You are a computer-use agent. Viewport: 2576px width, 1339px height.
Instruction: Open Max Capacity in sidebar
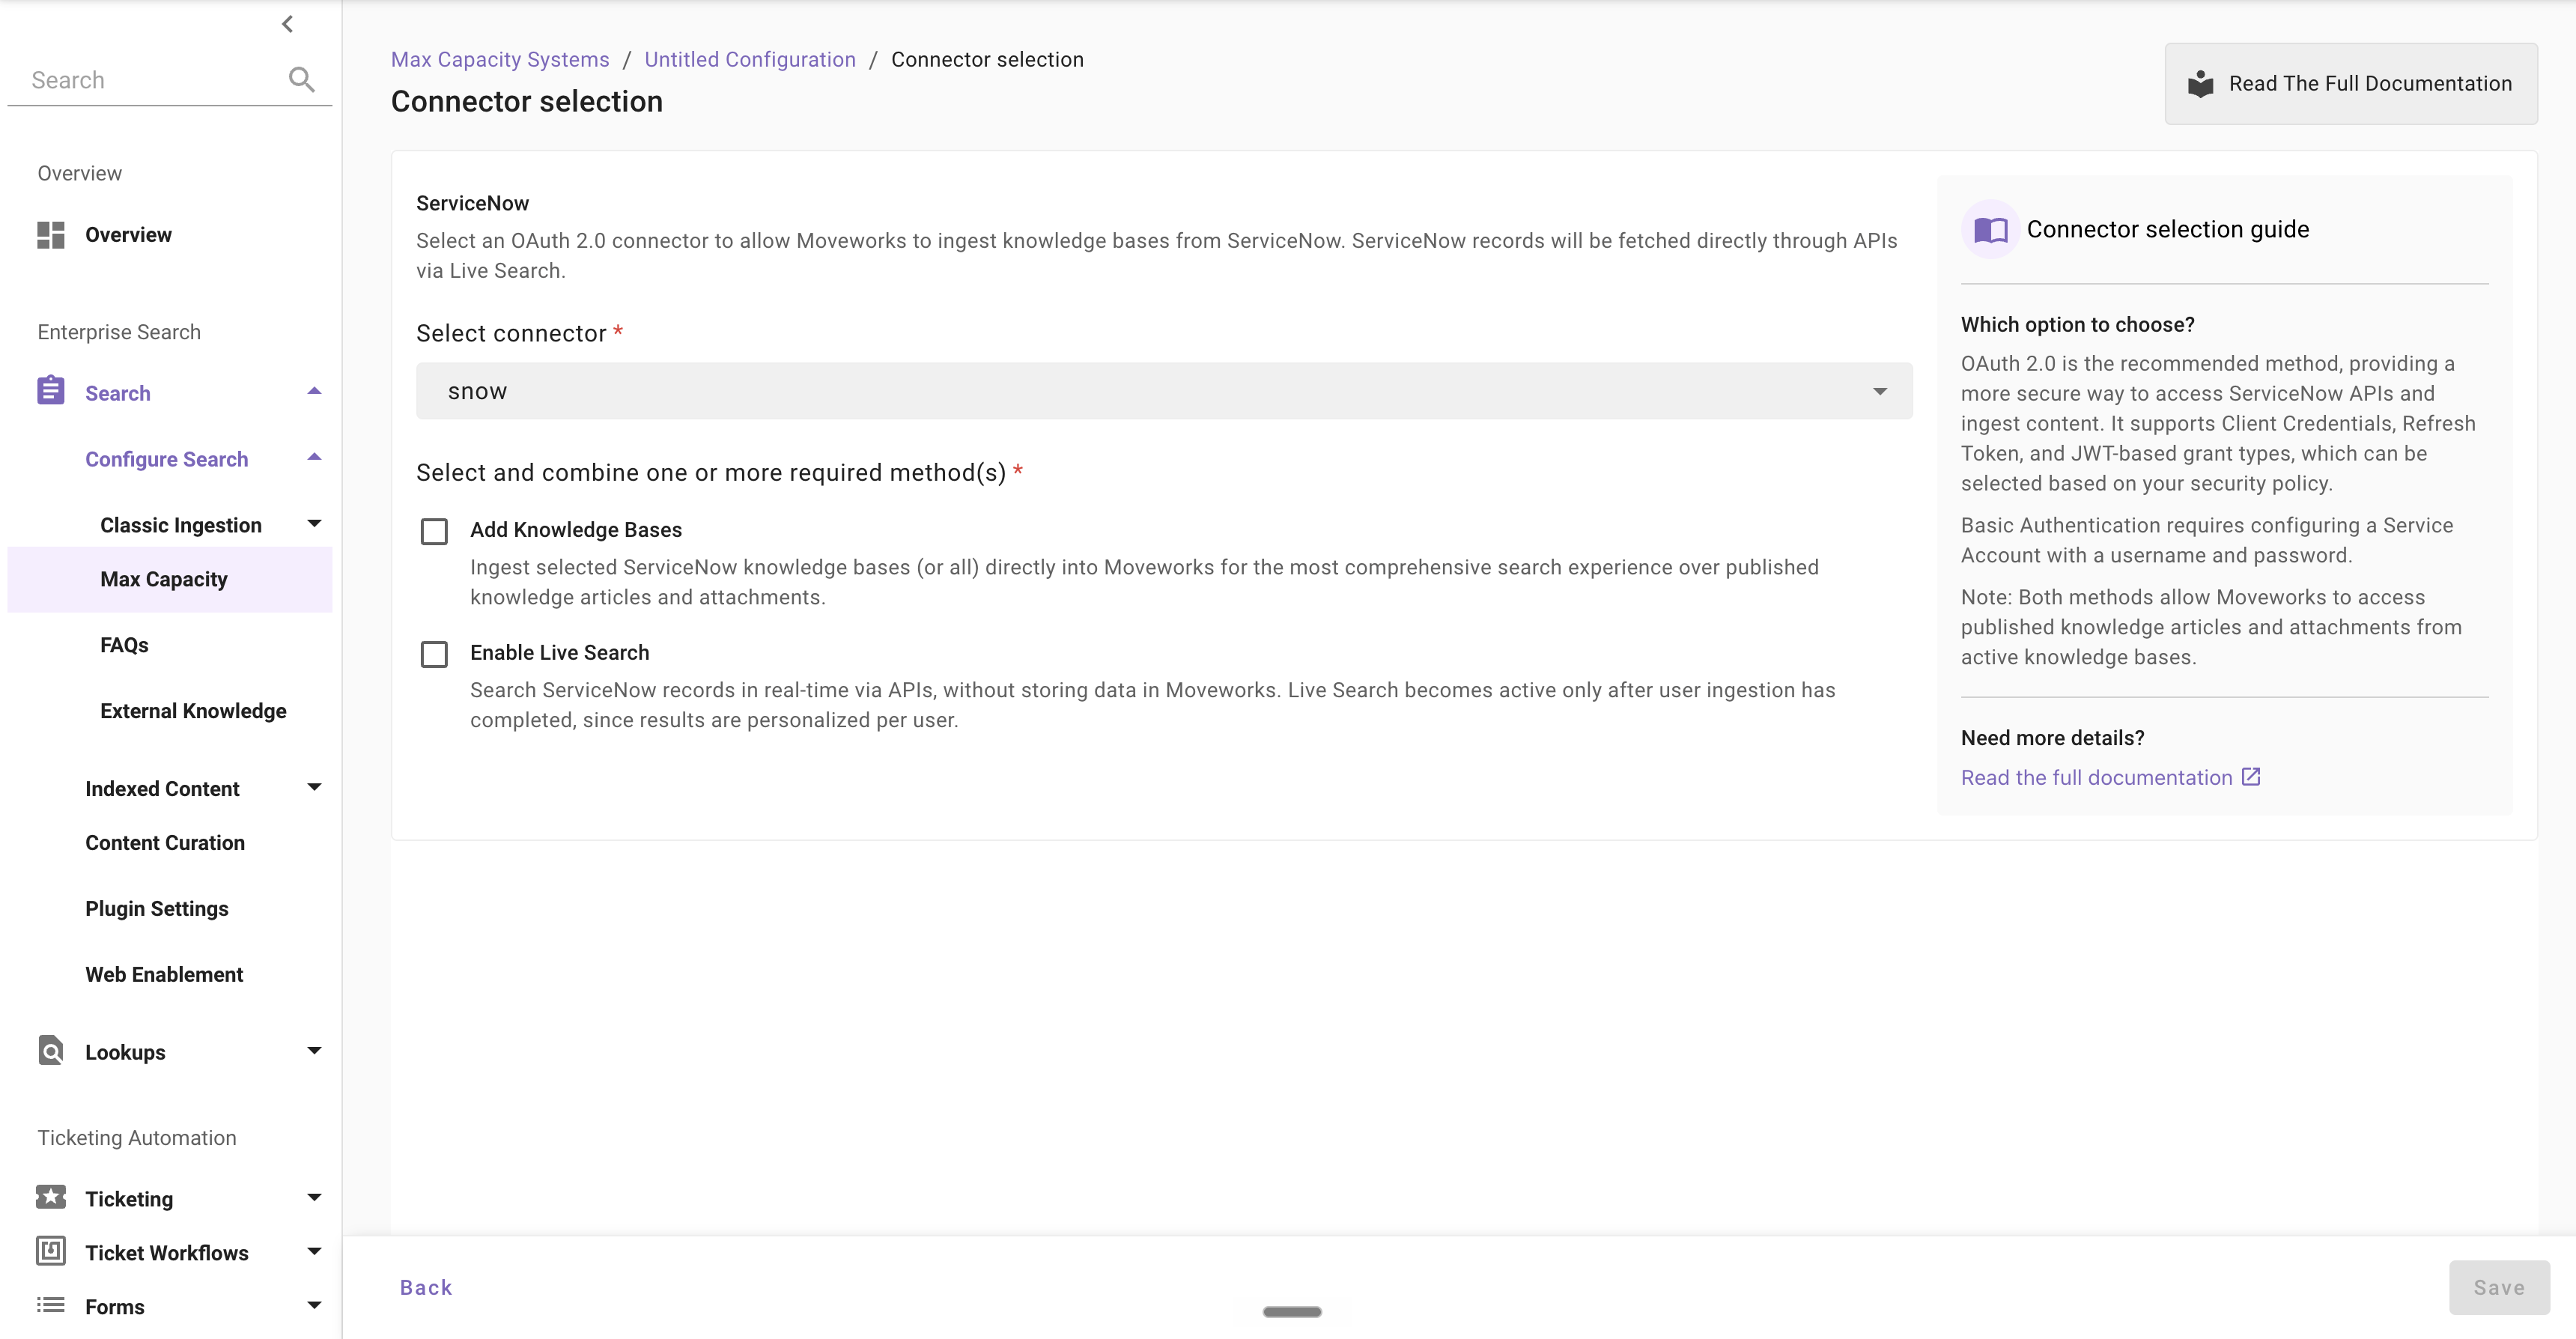point(170,579)
